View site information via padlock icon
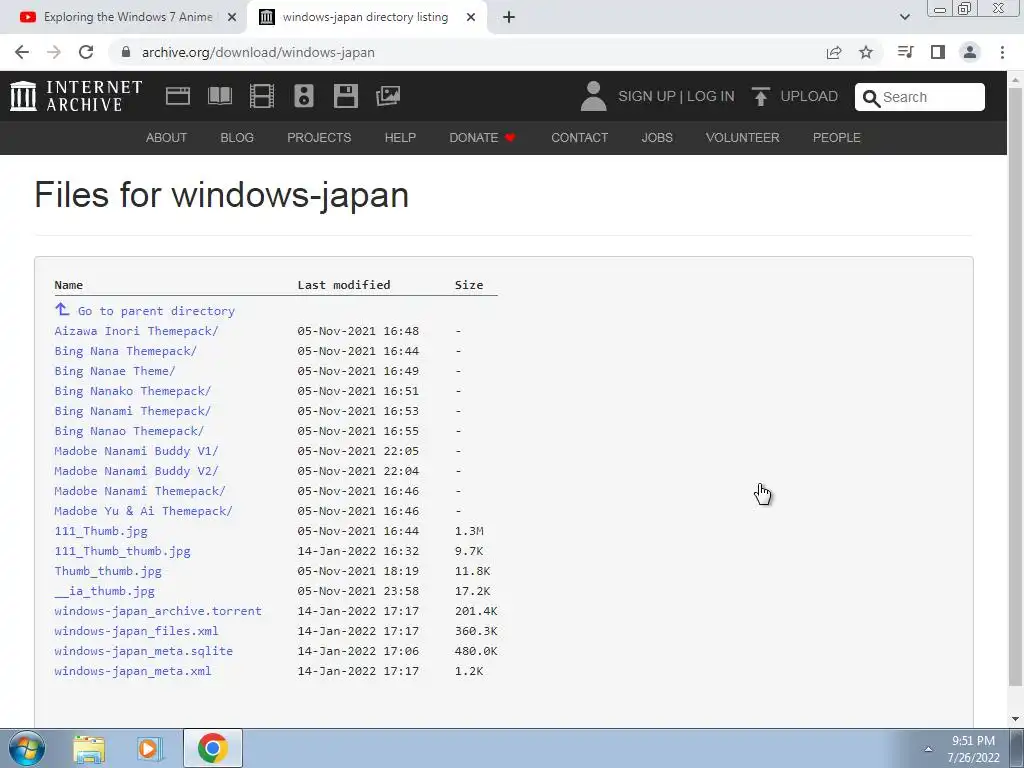1024x768 pixels. click(x=127, y=52)
